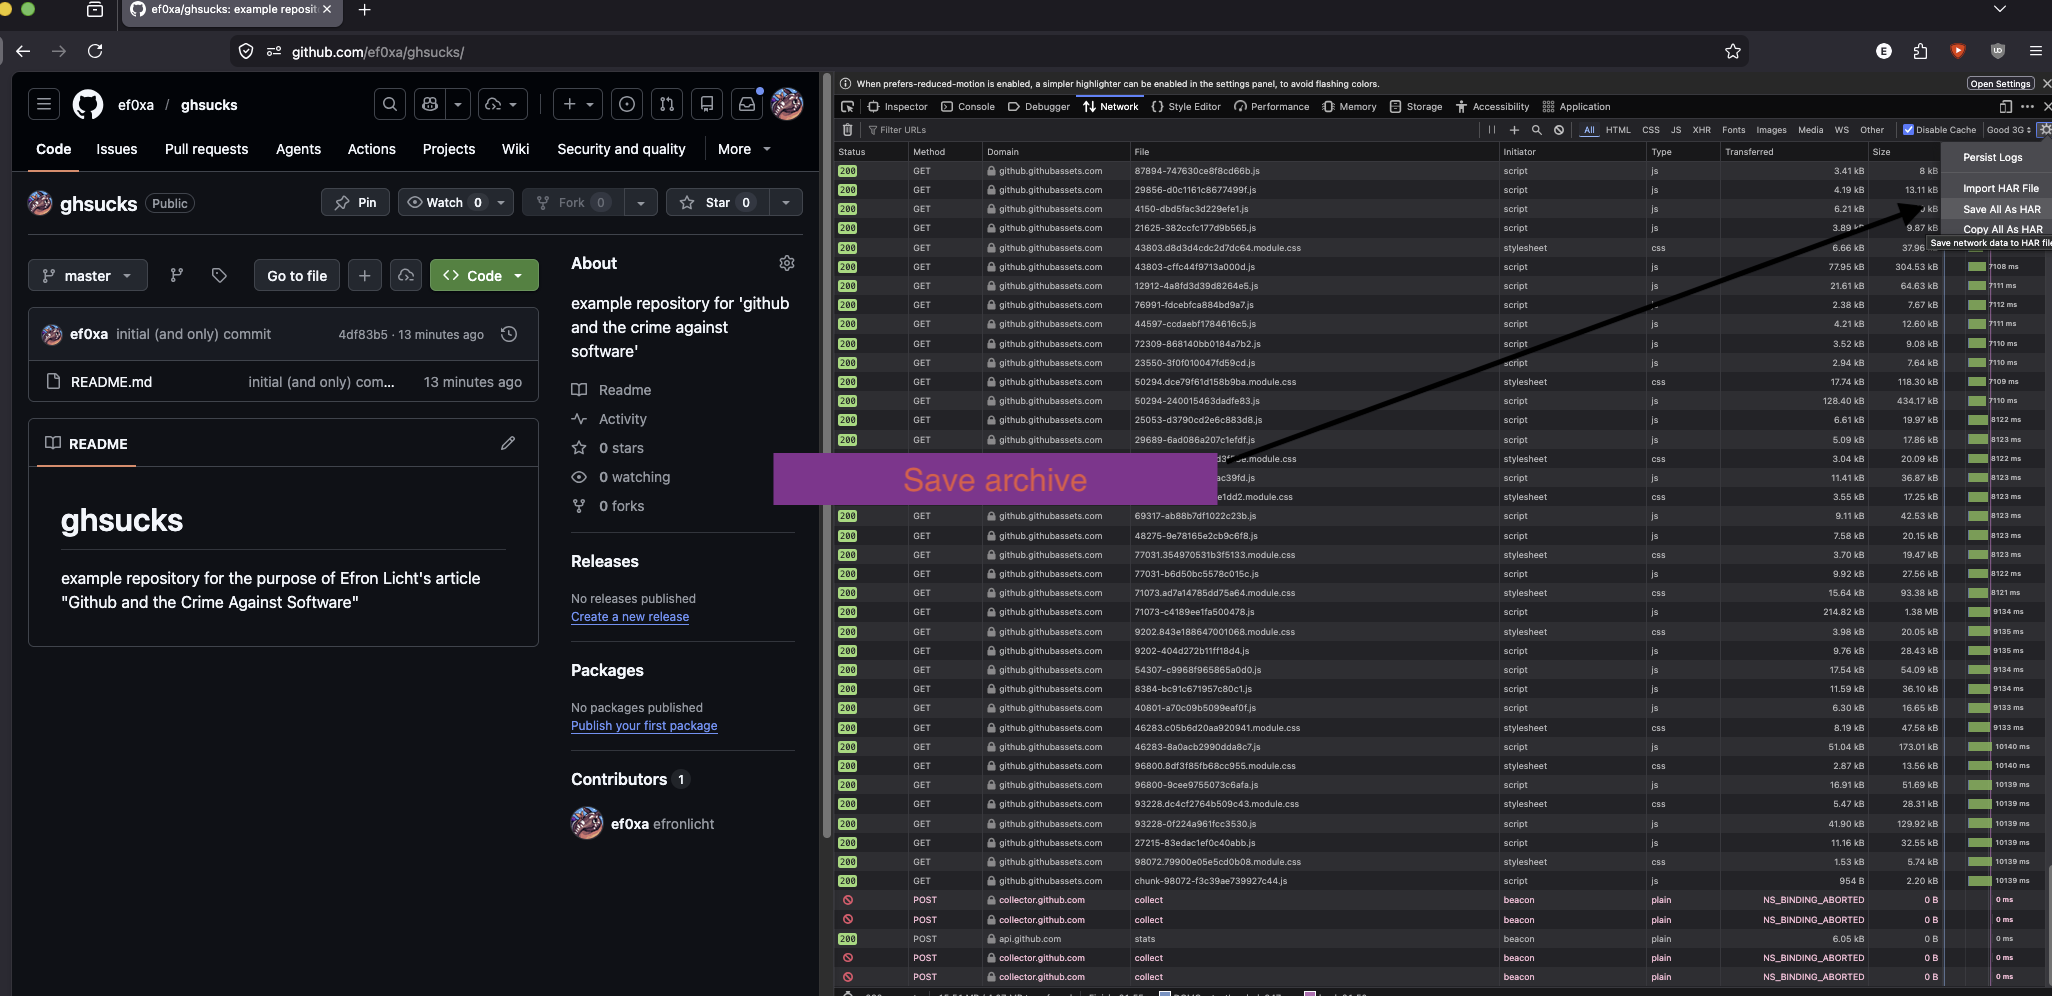Edit About section with gear icon

[787, 263]
